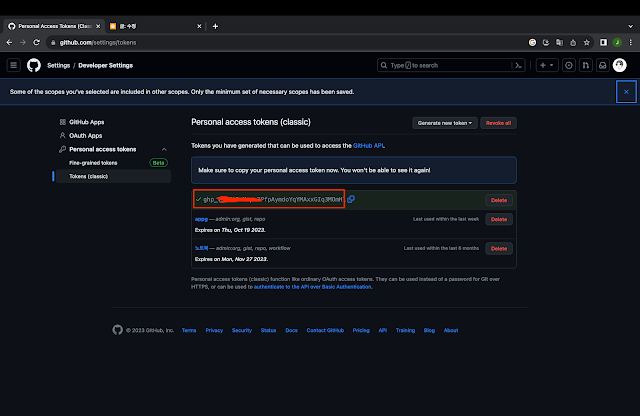Open the user profile avatar menu
The width and height of the screenshot is (640, 416).
point(620,65)
